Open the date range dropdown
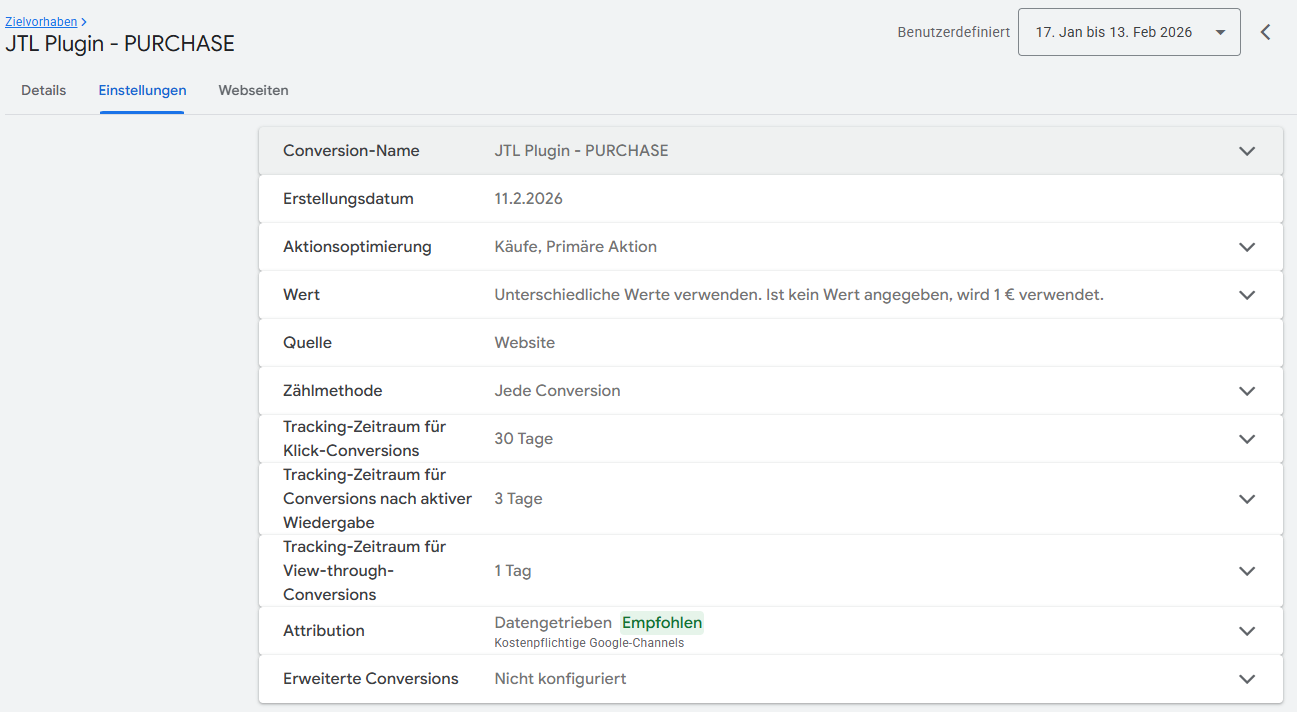The image size is (1297, 712). click(x=1129, y=32)
